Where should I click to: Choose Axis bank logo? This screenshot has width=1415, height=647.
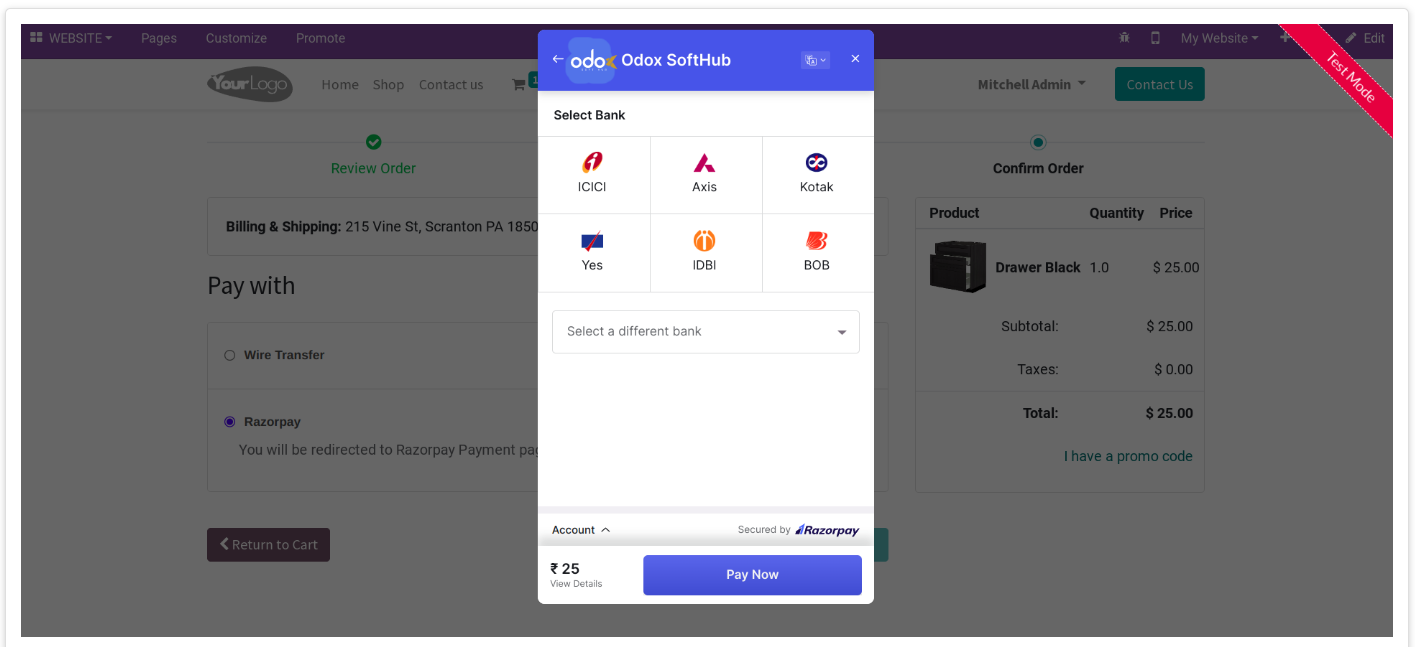pos(704,162)
